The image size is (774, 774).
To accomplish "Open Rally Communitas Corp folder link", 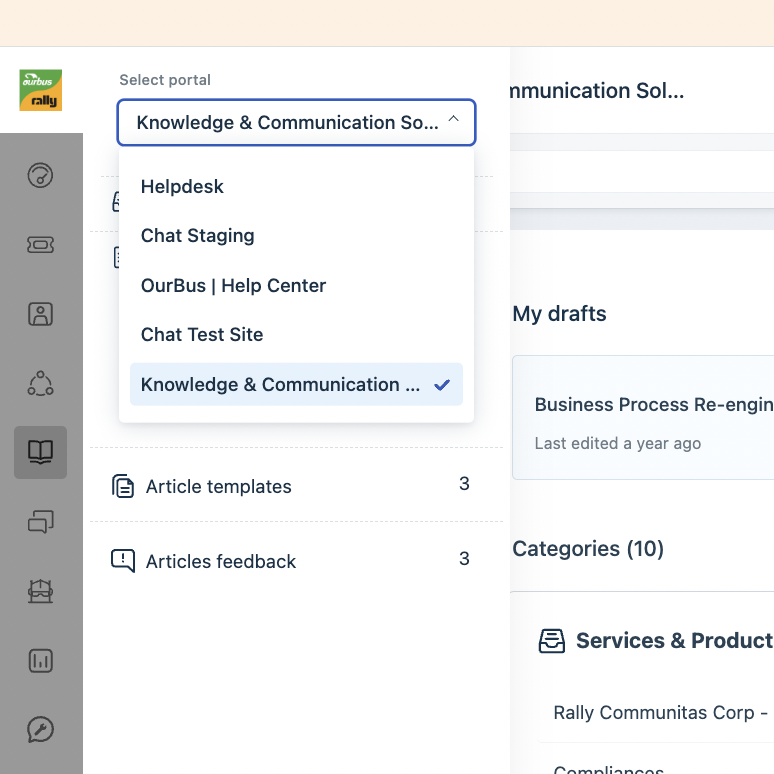I will coord(660,713).
